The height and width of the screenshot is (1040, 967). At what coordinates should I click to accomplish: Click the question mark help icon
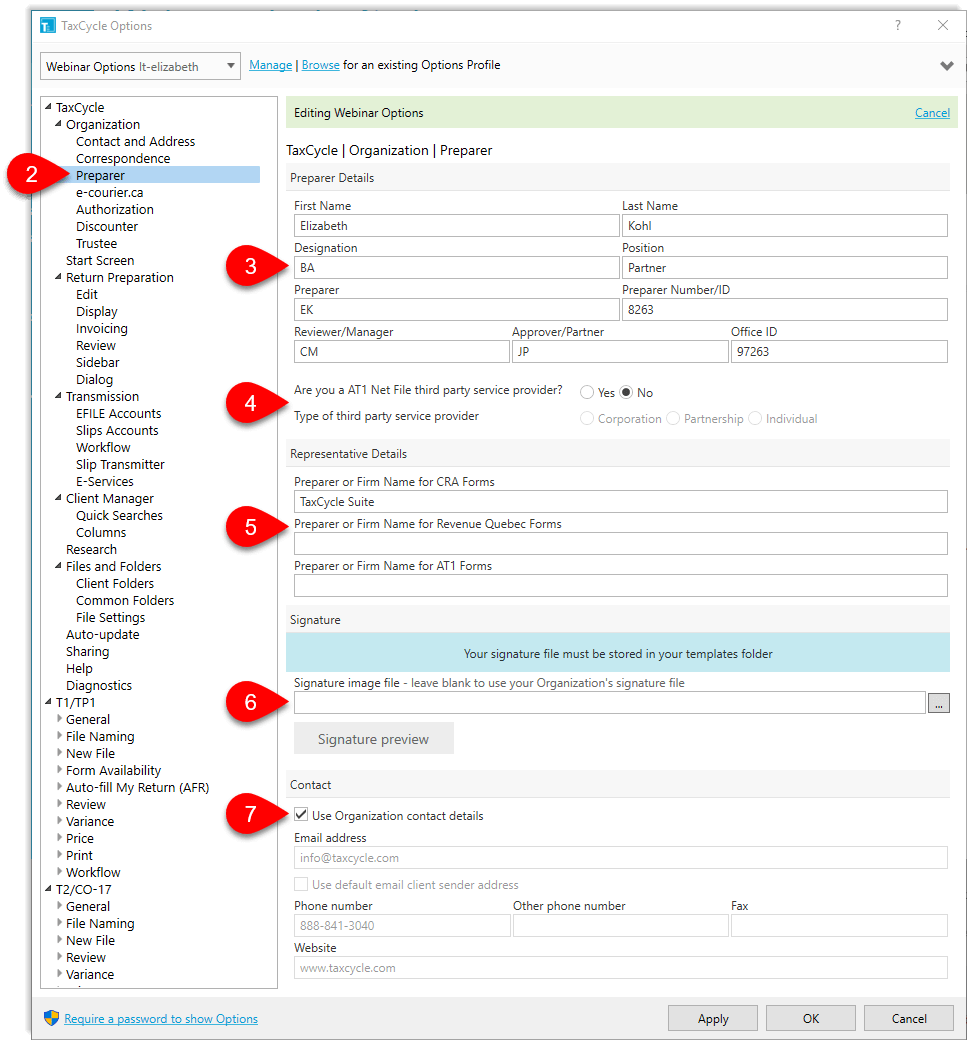point(897,25)
